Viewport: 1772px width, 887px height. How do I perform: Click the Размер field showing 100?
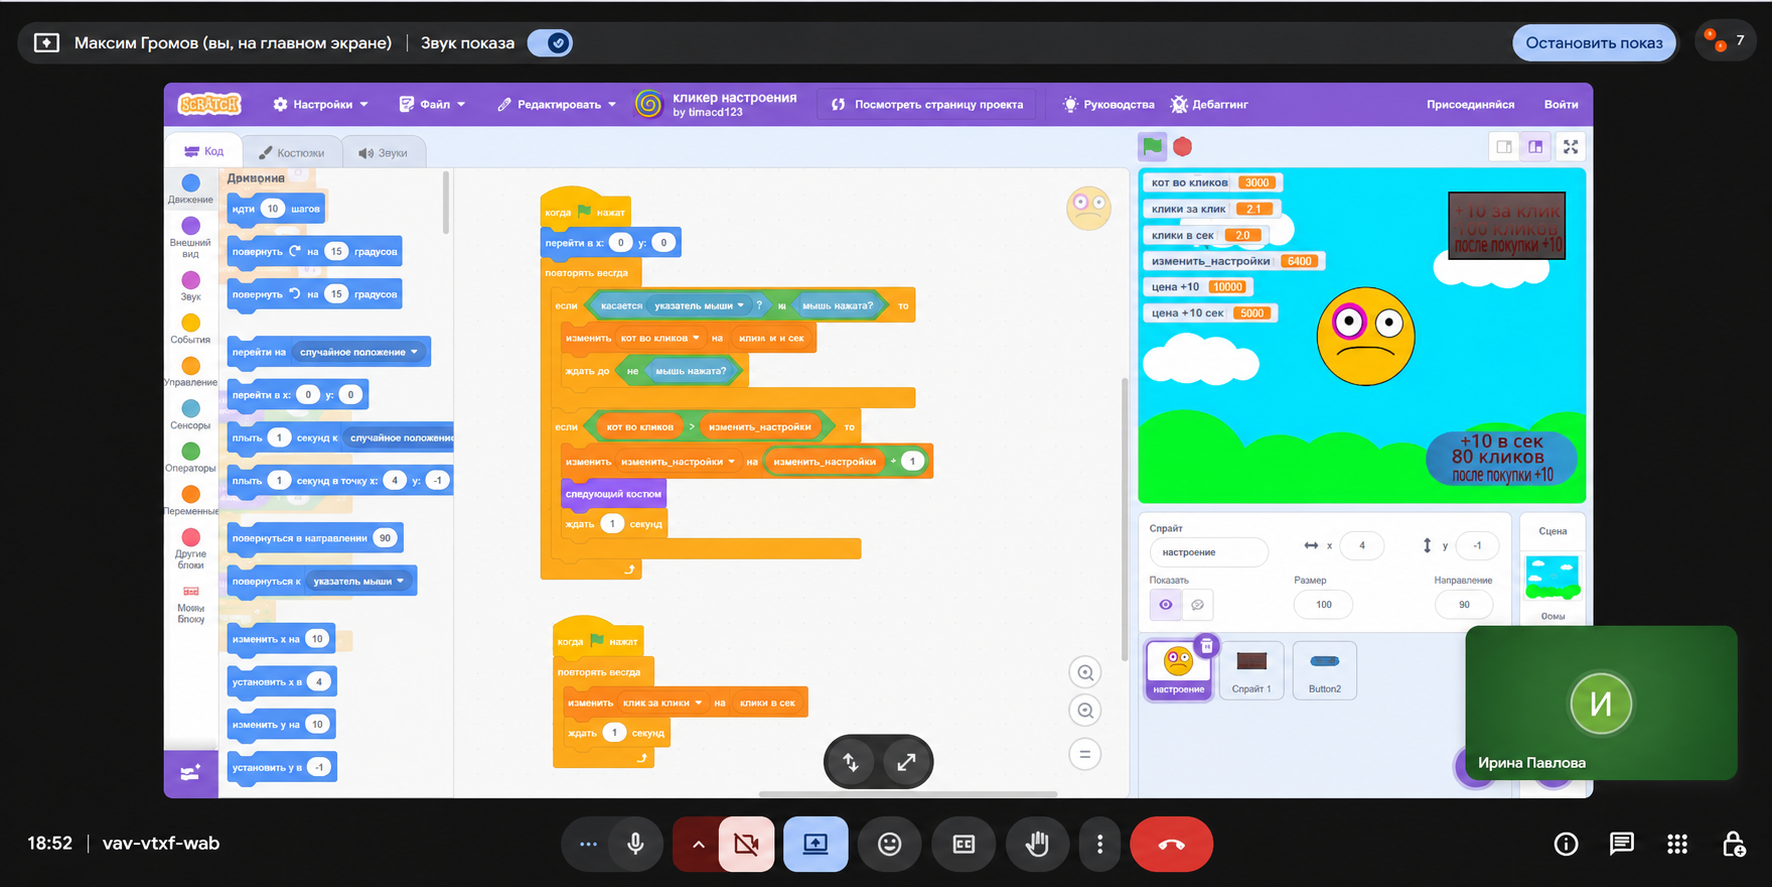point(1323,604)
